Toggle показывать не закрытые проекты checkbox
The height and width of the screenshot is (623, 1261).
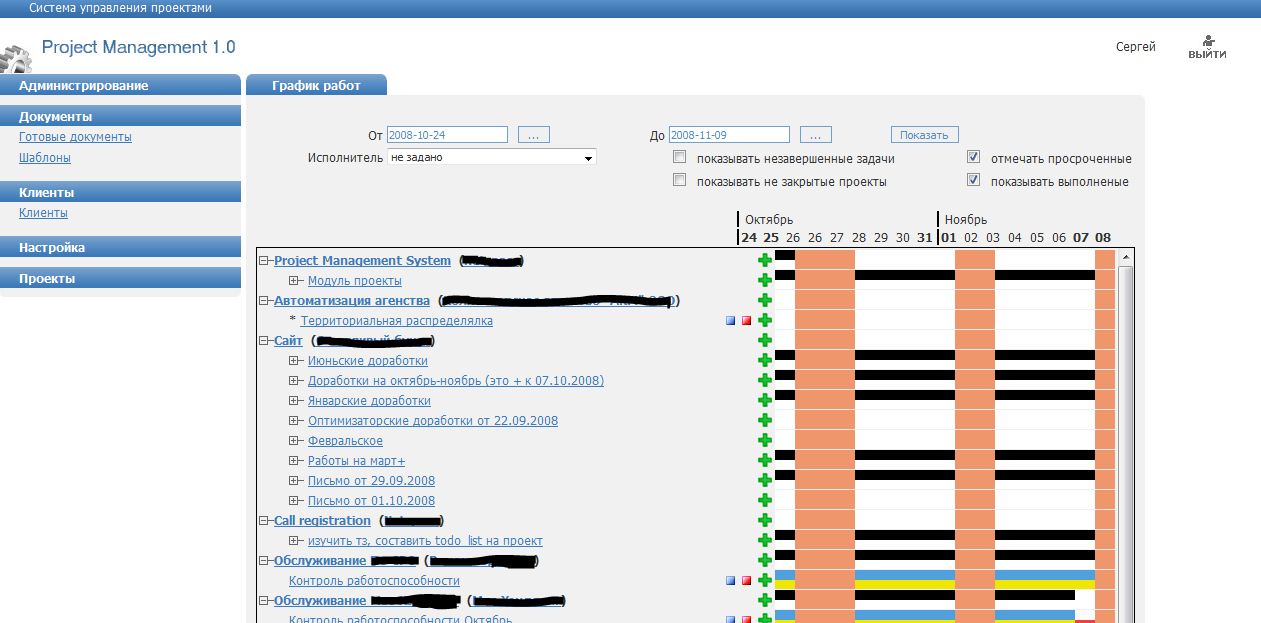click(x=680, y=180)
